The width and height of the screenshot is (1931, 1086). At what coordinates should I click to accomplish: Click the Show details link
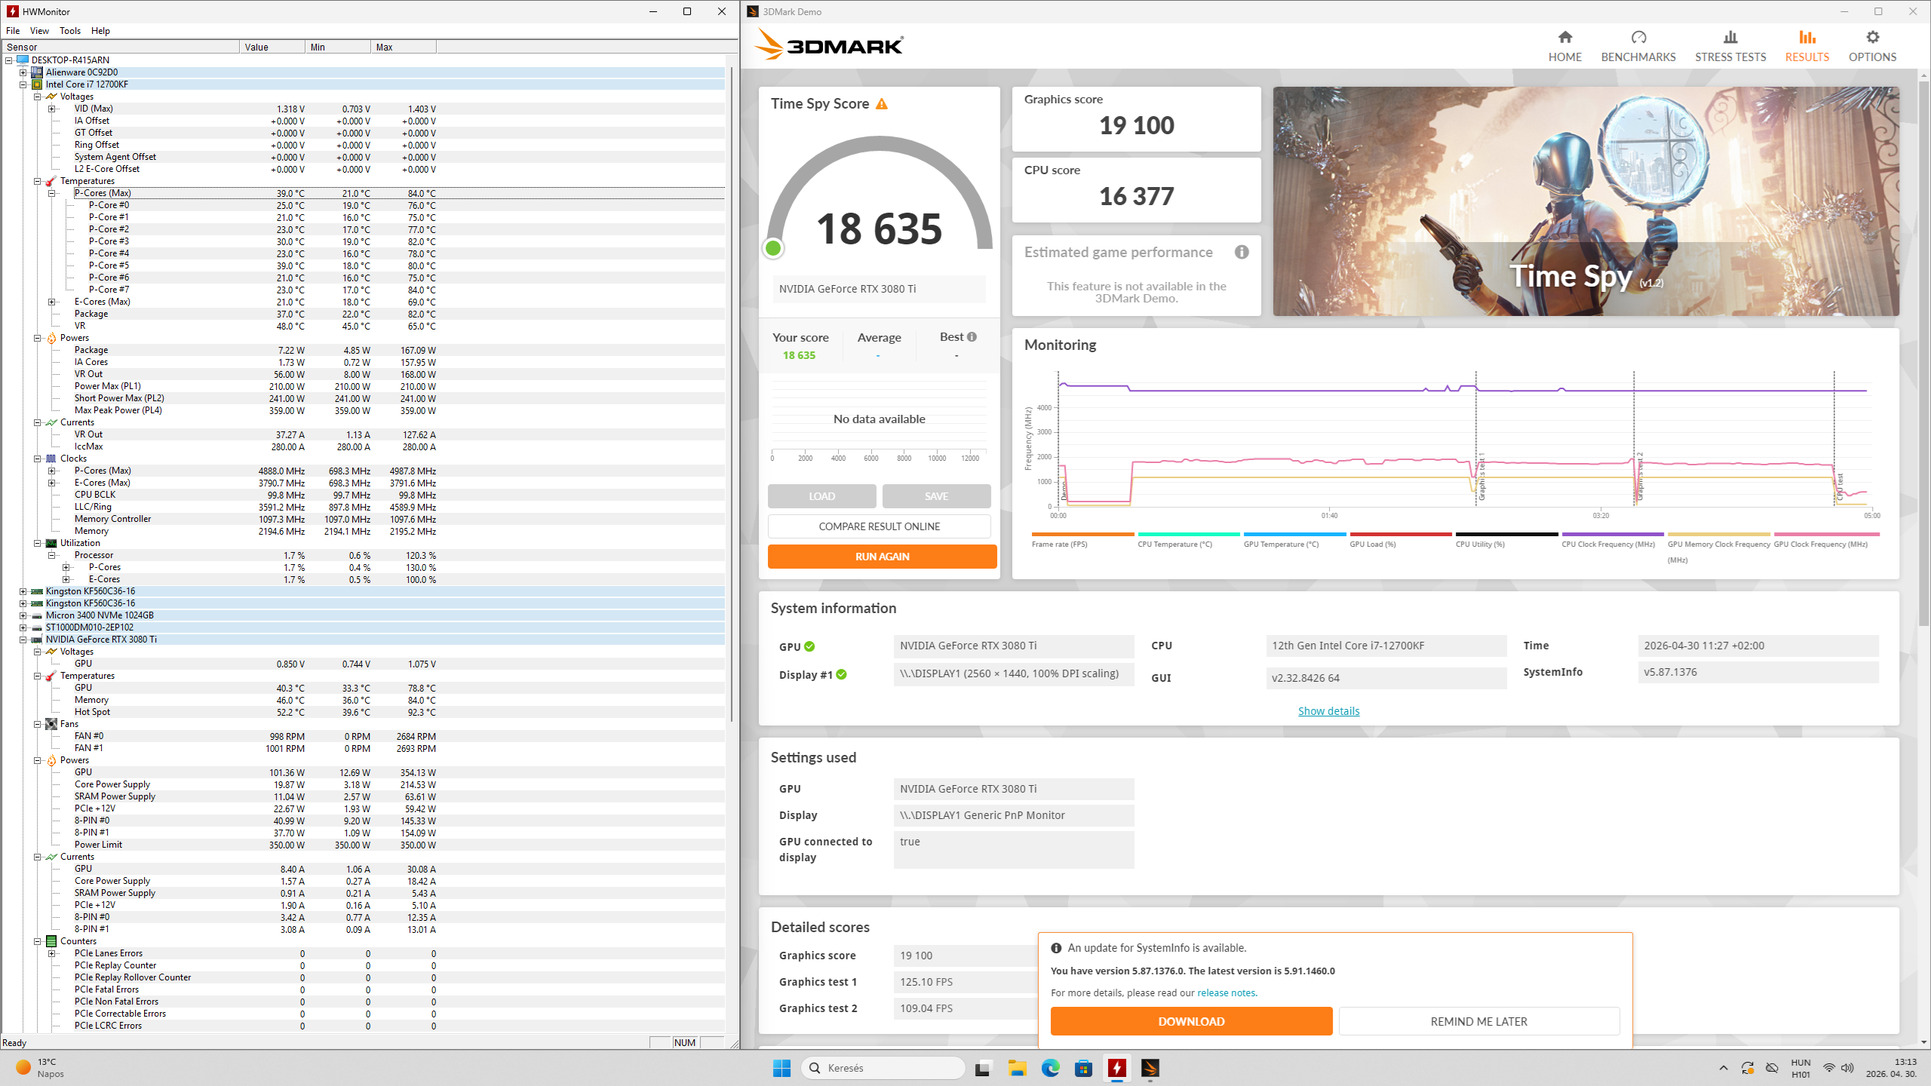(x=1328, y=711)
